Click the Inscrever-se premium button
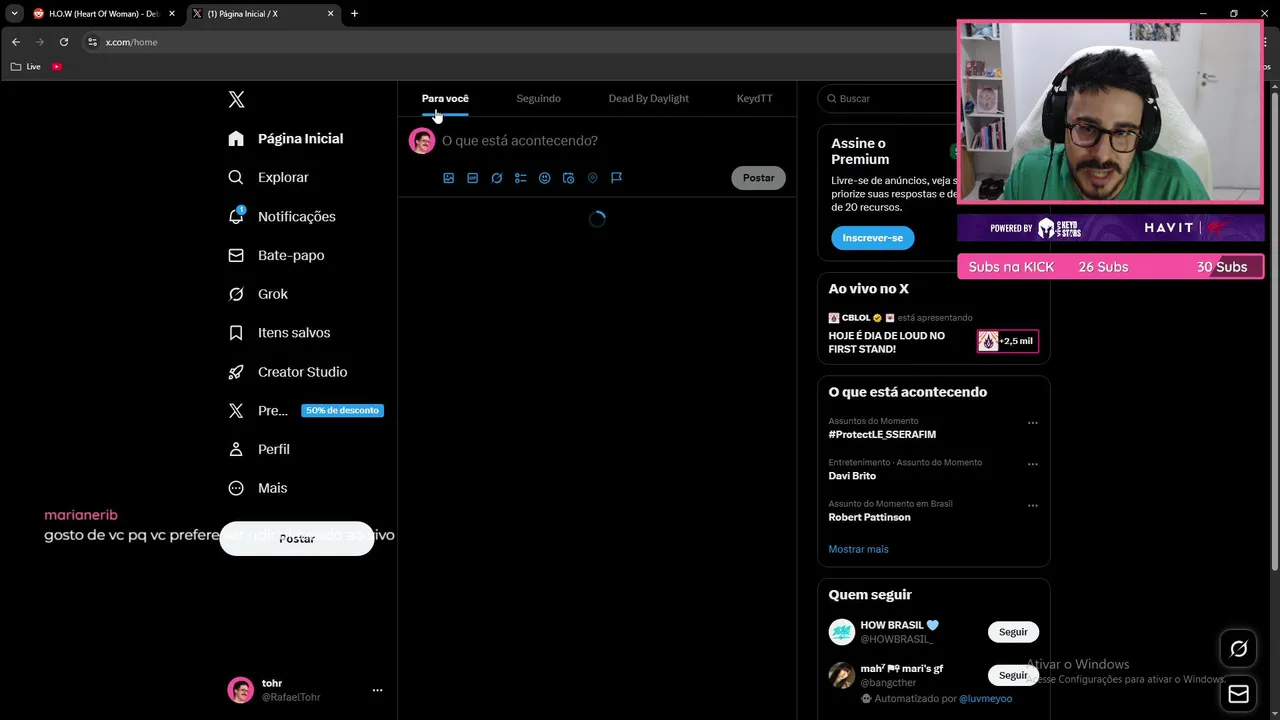1280x720 pixels. (x=872, y=238)
